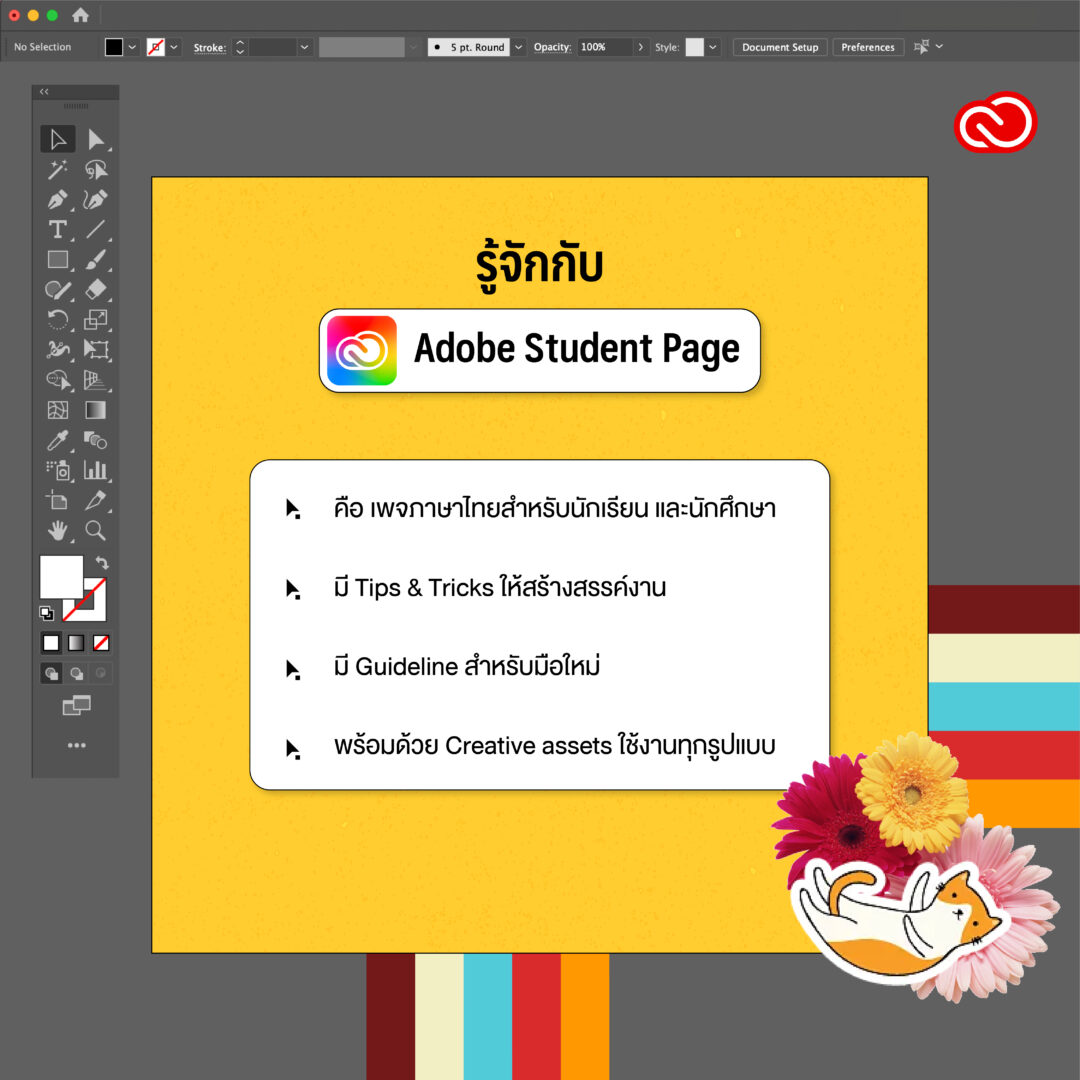Collapse the toolbar with the double chevron
The height and width of the screenshot is (1080, 1080).
(x=43, y=91)
